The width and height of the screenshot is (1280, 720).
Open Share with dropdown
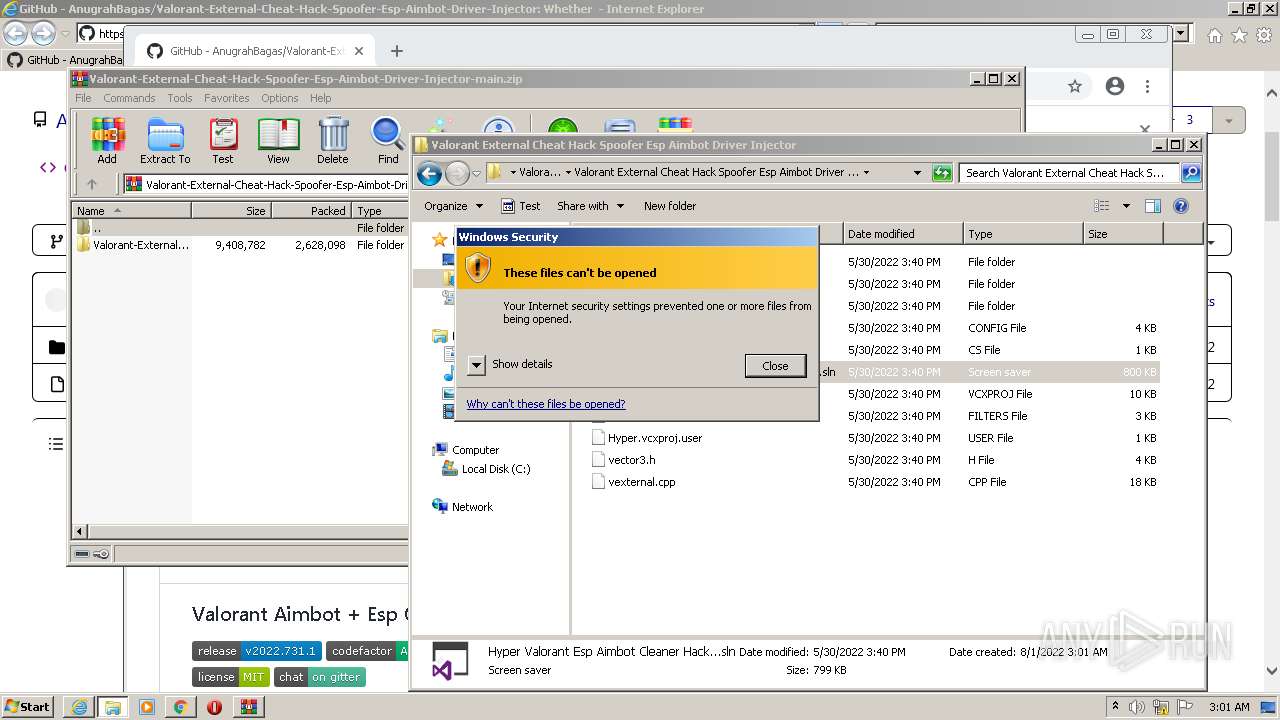[590, 206]
